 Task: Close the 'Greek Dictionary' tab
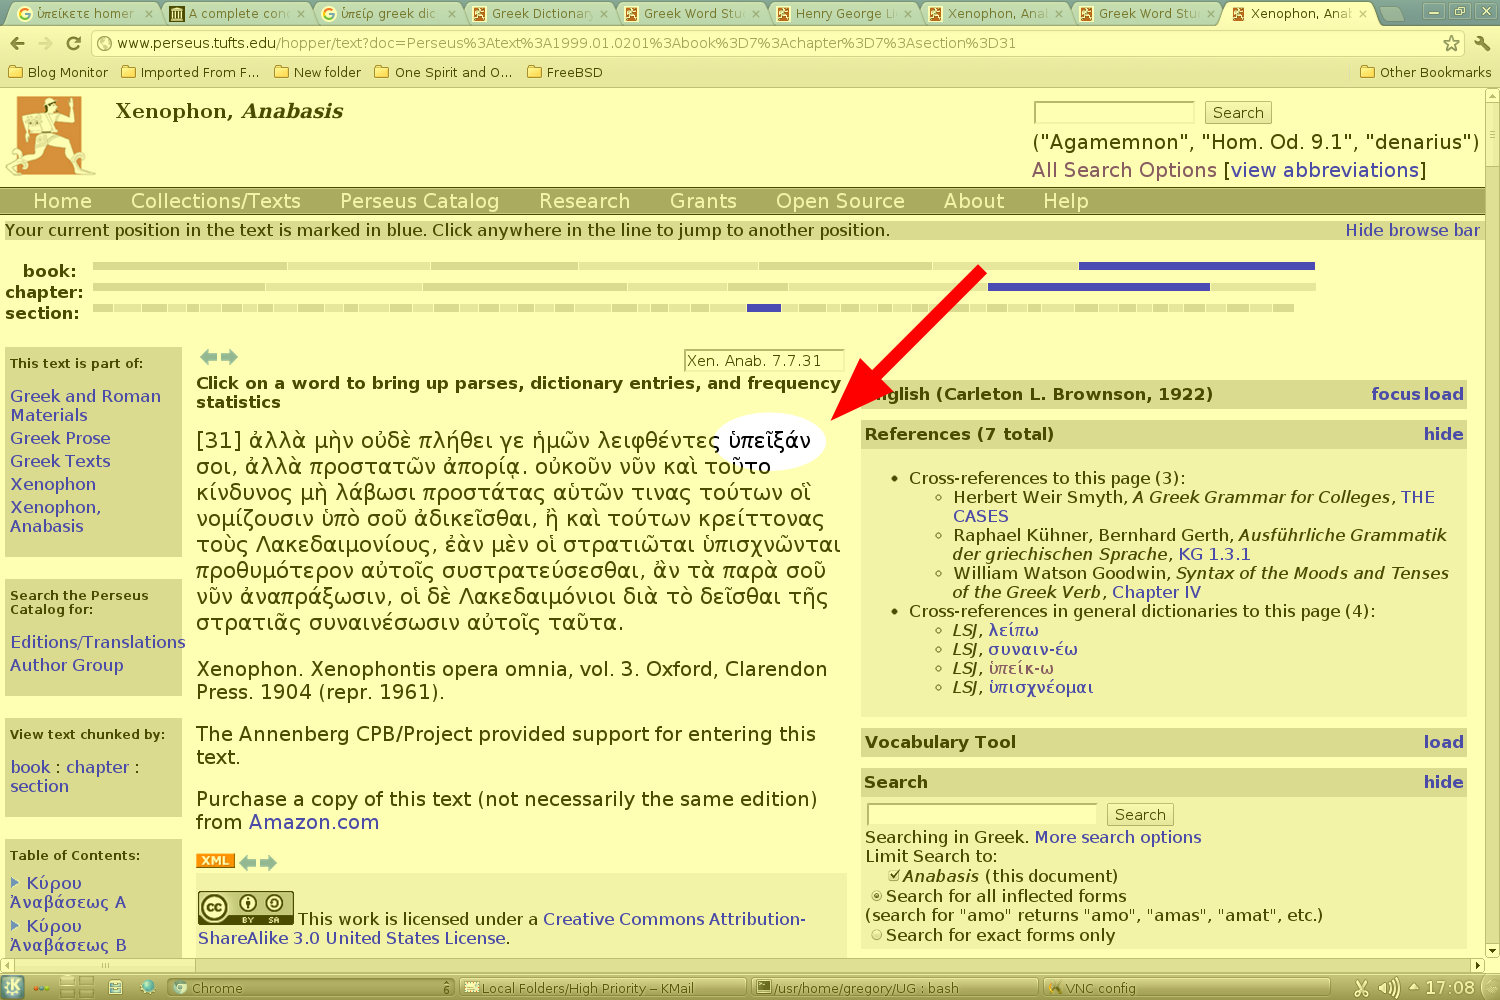pos(604,14)
